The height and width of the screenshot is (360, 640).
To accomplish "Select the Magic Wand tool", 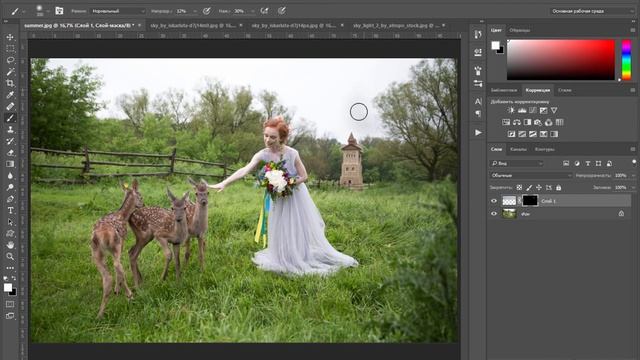I will coord(10,72).
